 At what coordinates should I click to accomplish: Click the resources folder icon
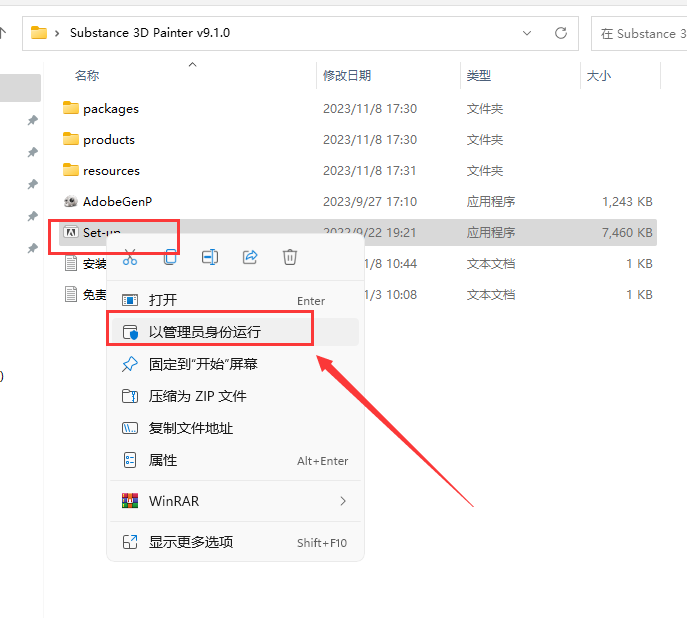[x=71, y=170]
